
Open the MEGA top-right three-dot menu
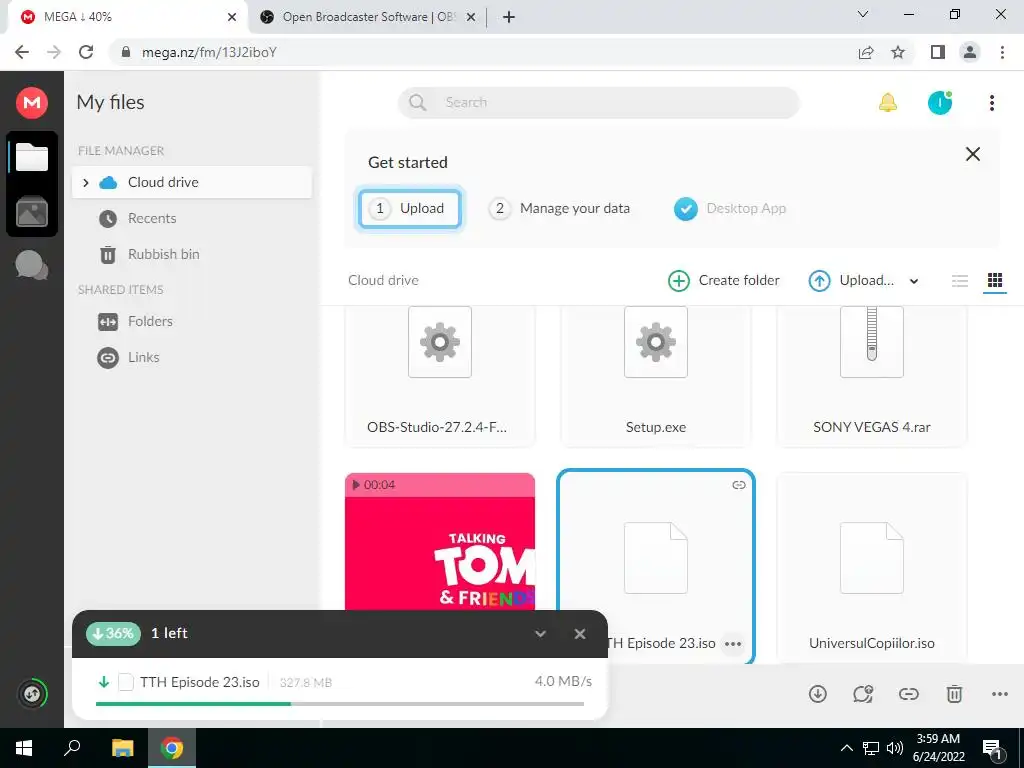click(991, 103)
